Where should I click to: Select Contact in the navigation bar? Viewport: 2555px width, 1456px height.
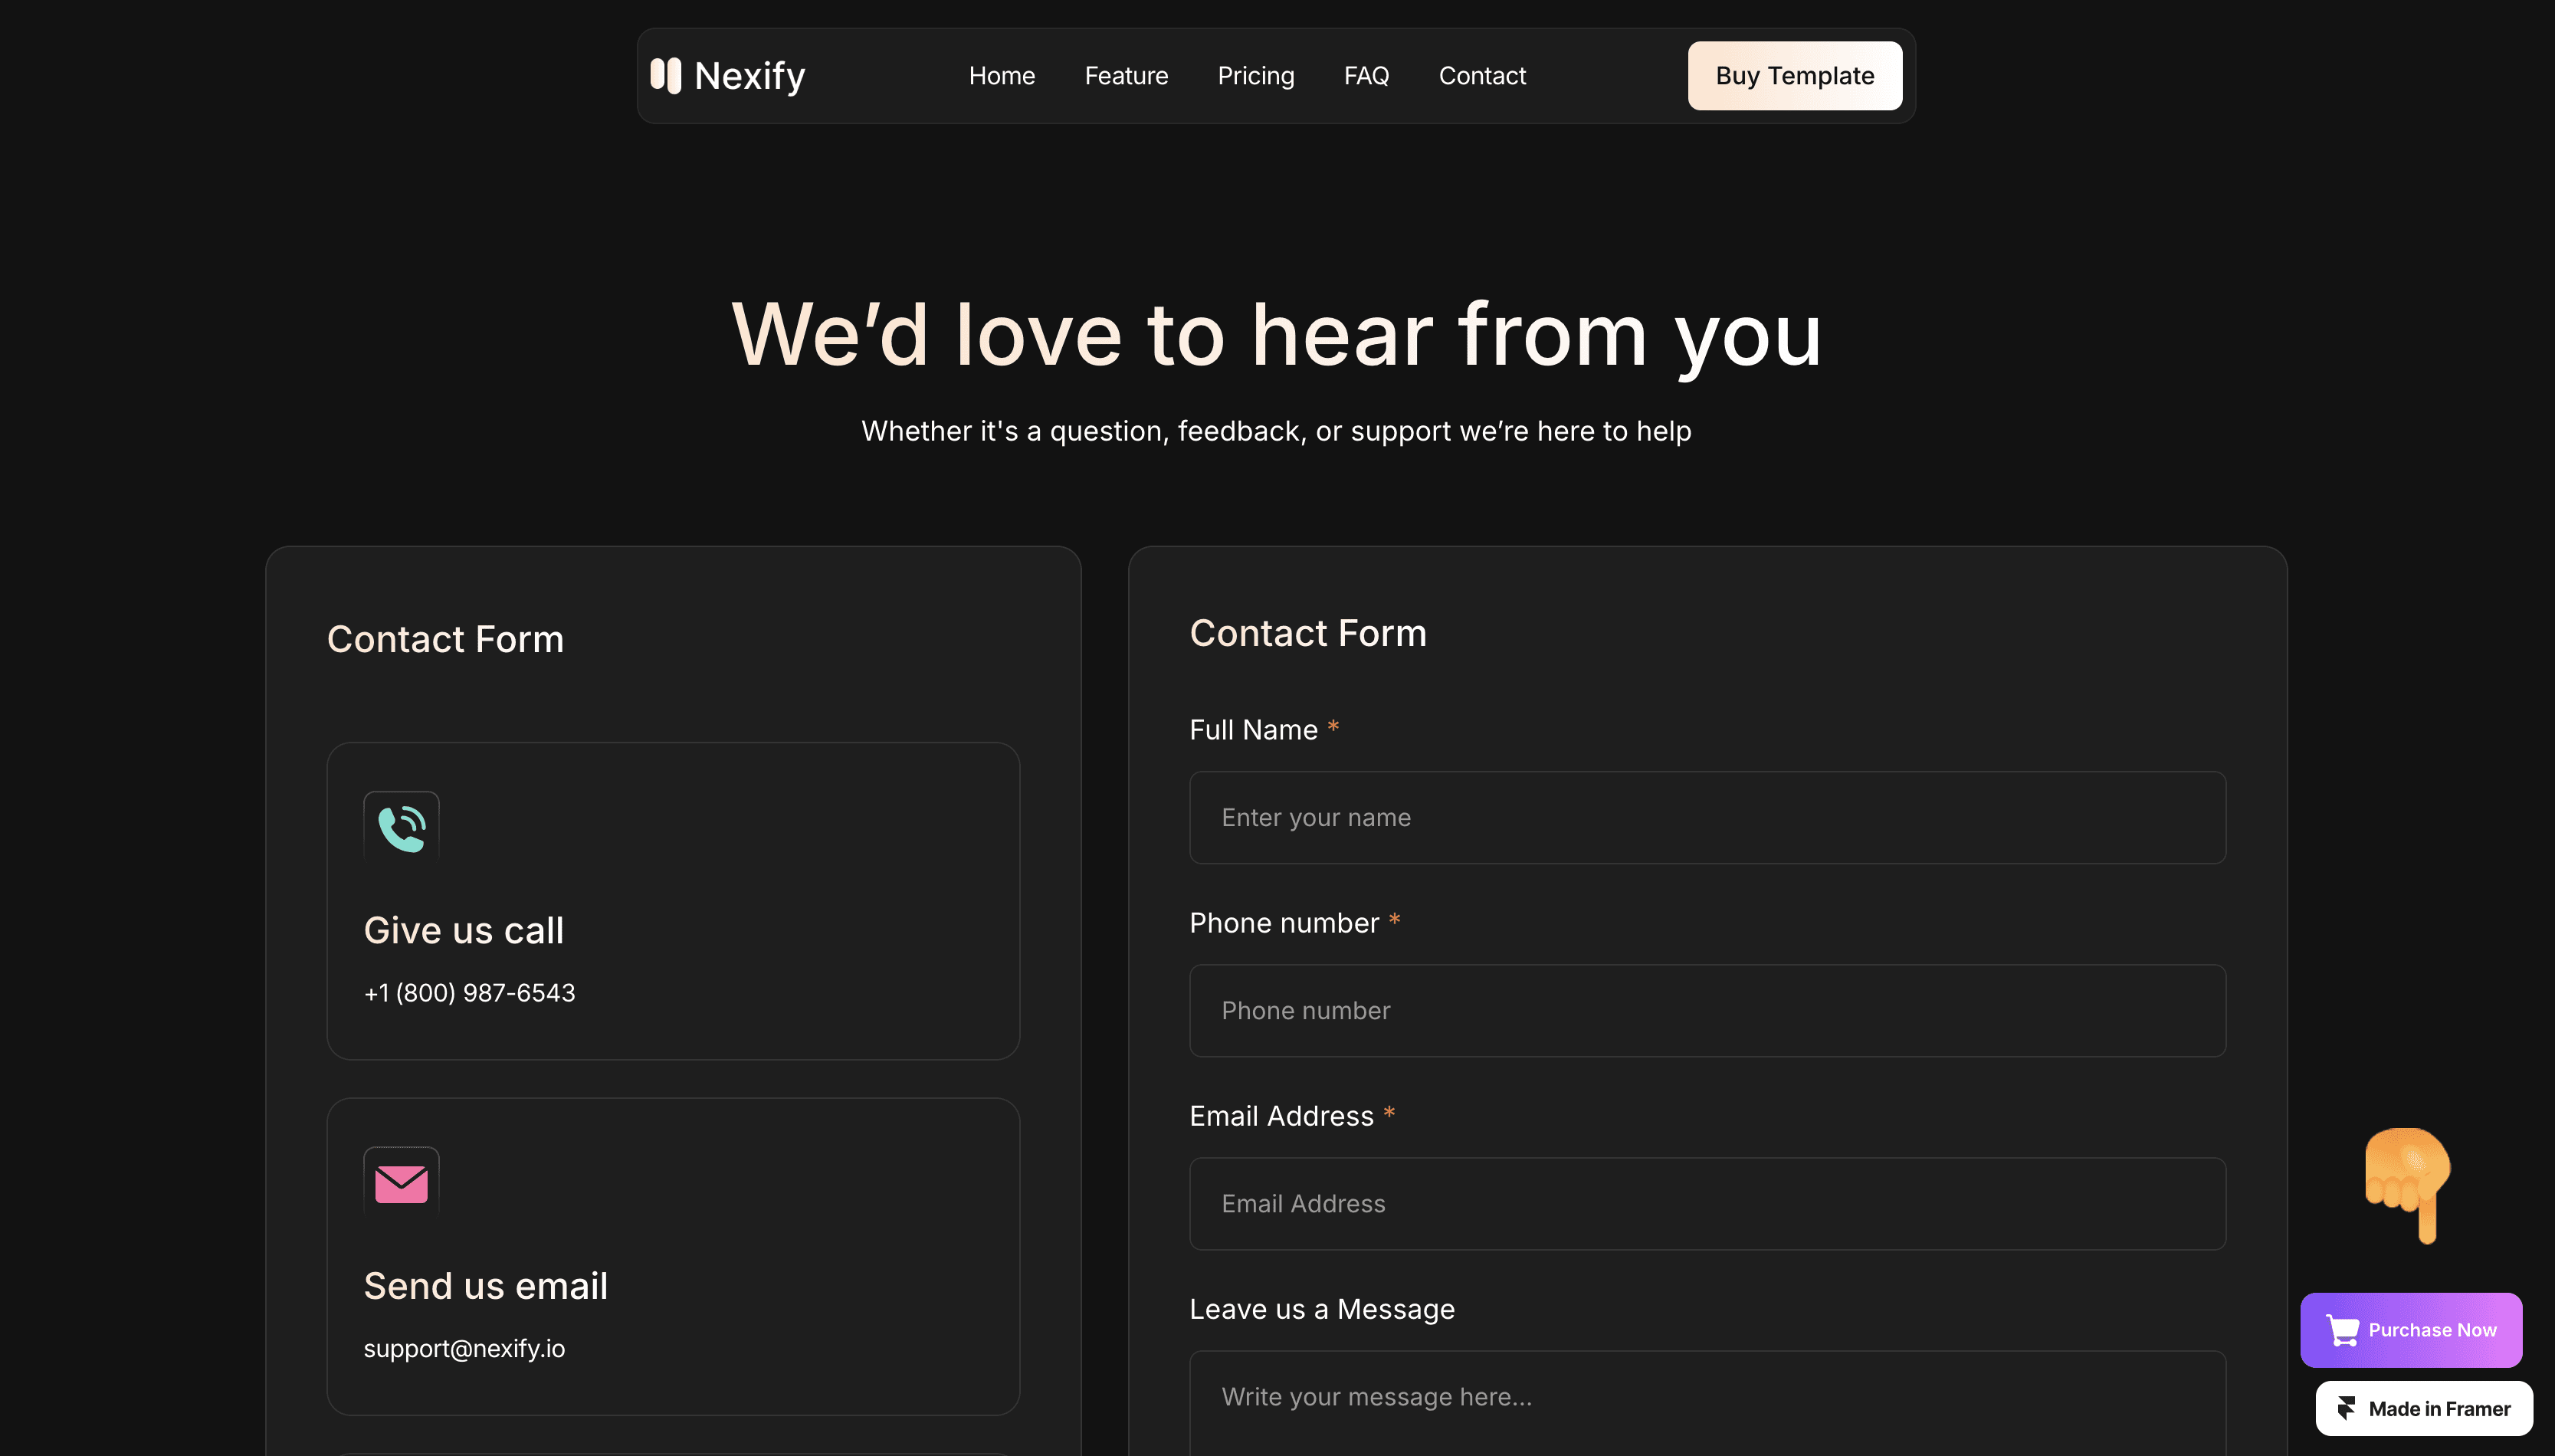pyautogui.click(x=1481, y=76)
